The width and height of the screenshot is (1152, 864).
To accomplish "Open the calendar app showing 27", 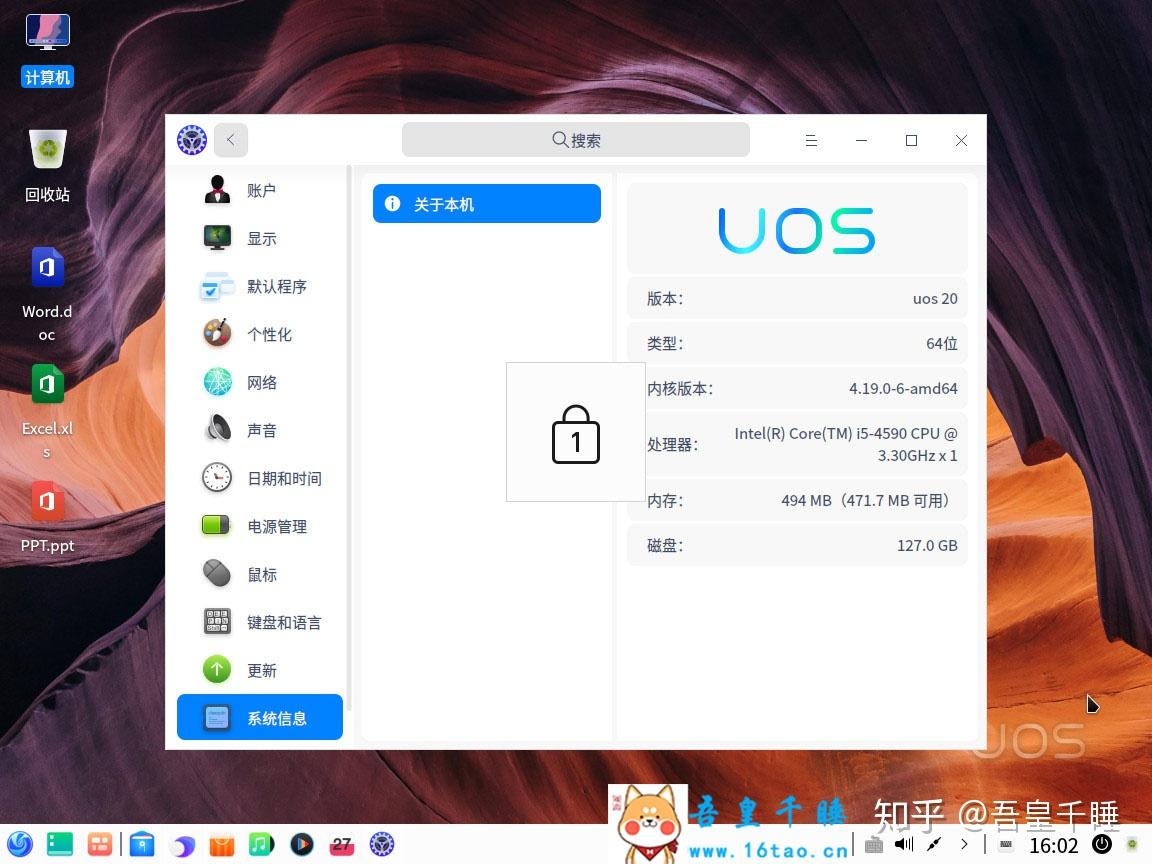I will [x=342, y=844].
